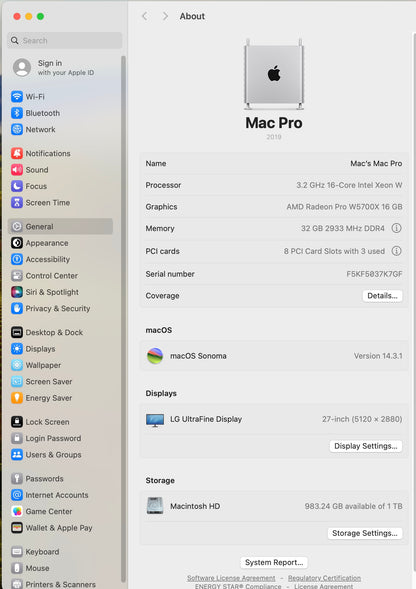Open ENERGY STAR Compliance link

(x=238, y=586)
